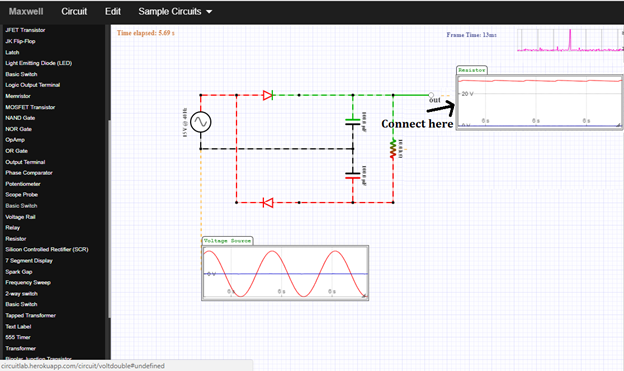Select the 10k resistor symbol

point(393,149)
